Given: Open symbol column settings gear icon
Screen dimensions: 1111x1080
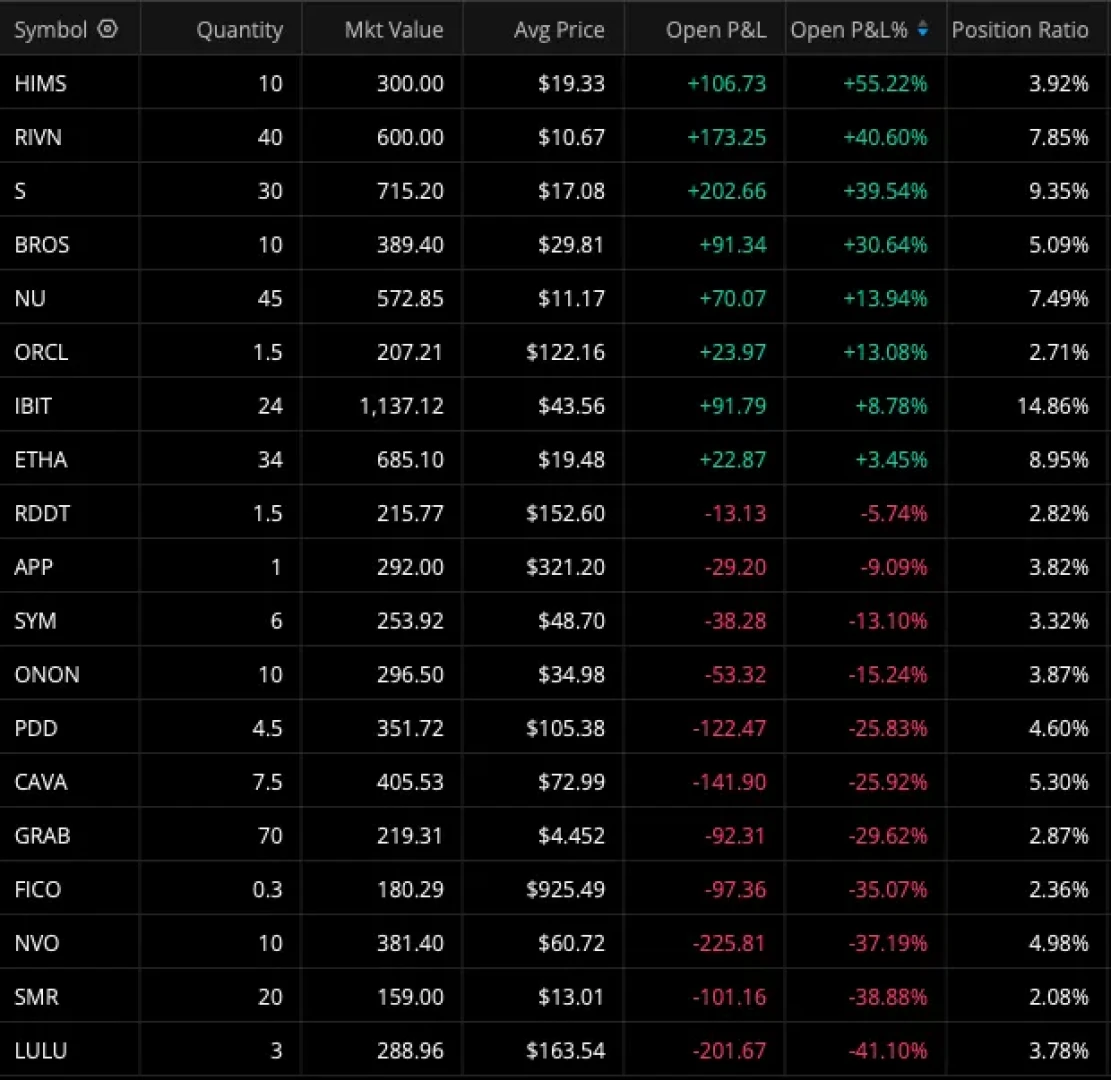Looking at the screenshot, I should point(107,29).
